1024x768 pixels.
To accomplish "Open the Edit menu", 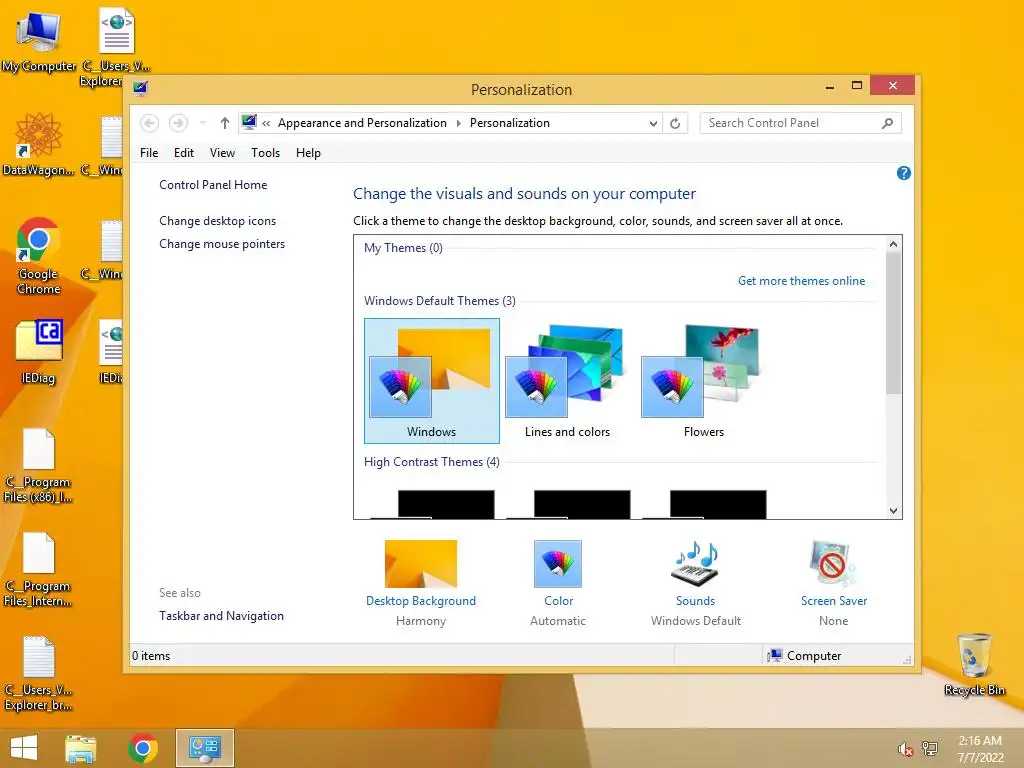I will tap(184, 153).
